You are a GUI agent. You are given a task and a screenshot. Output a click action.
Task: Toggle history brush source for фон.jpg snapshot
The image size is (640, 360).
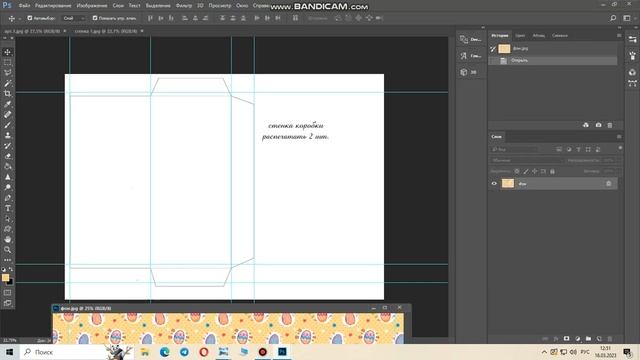pos(493,49)
